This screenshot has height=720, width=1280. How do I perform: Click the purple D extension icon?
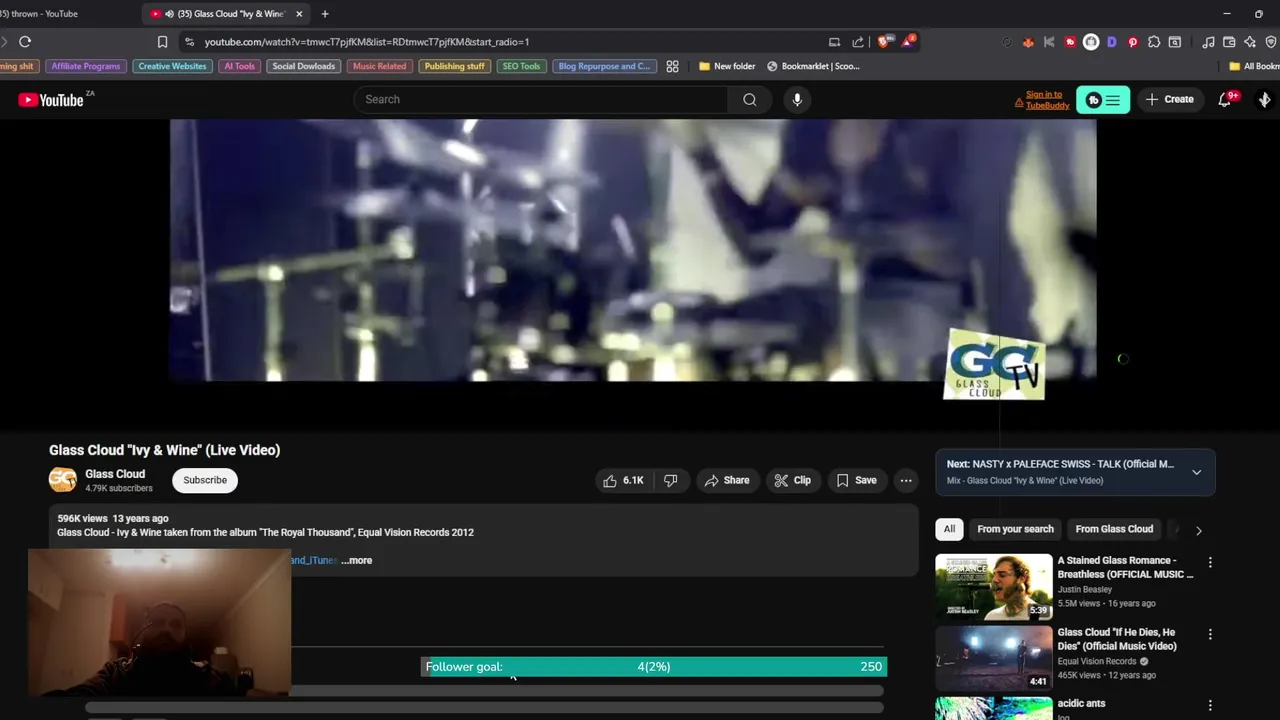1112,42
